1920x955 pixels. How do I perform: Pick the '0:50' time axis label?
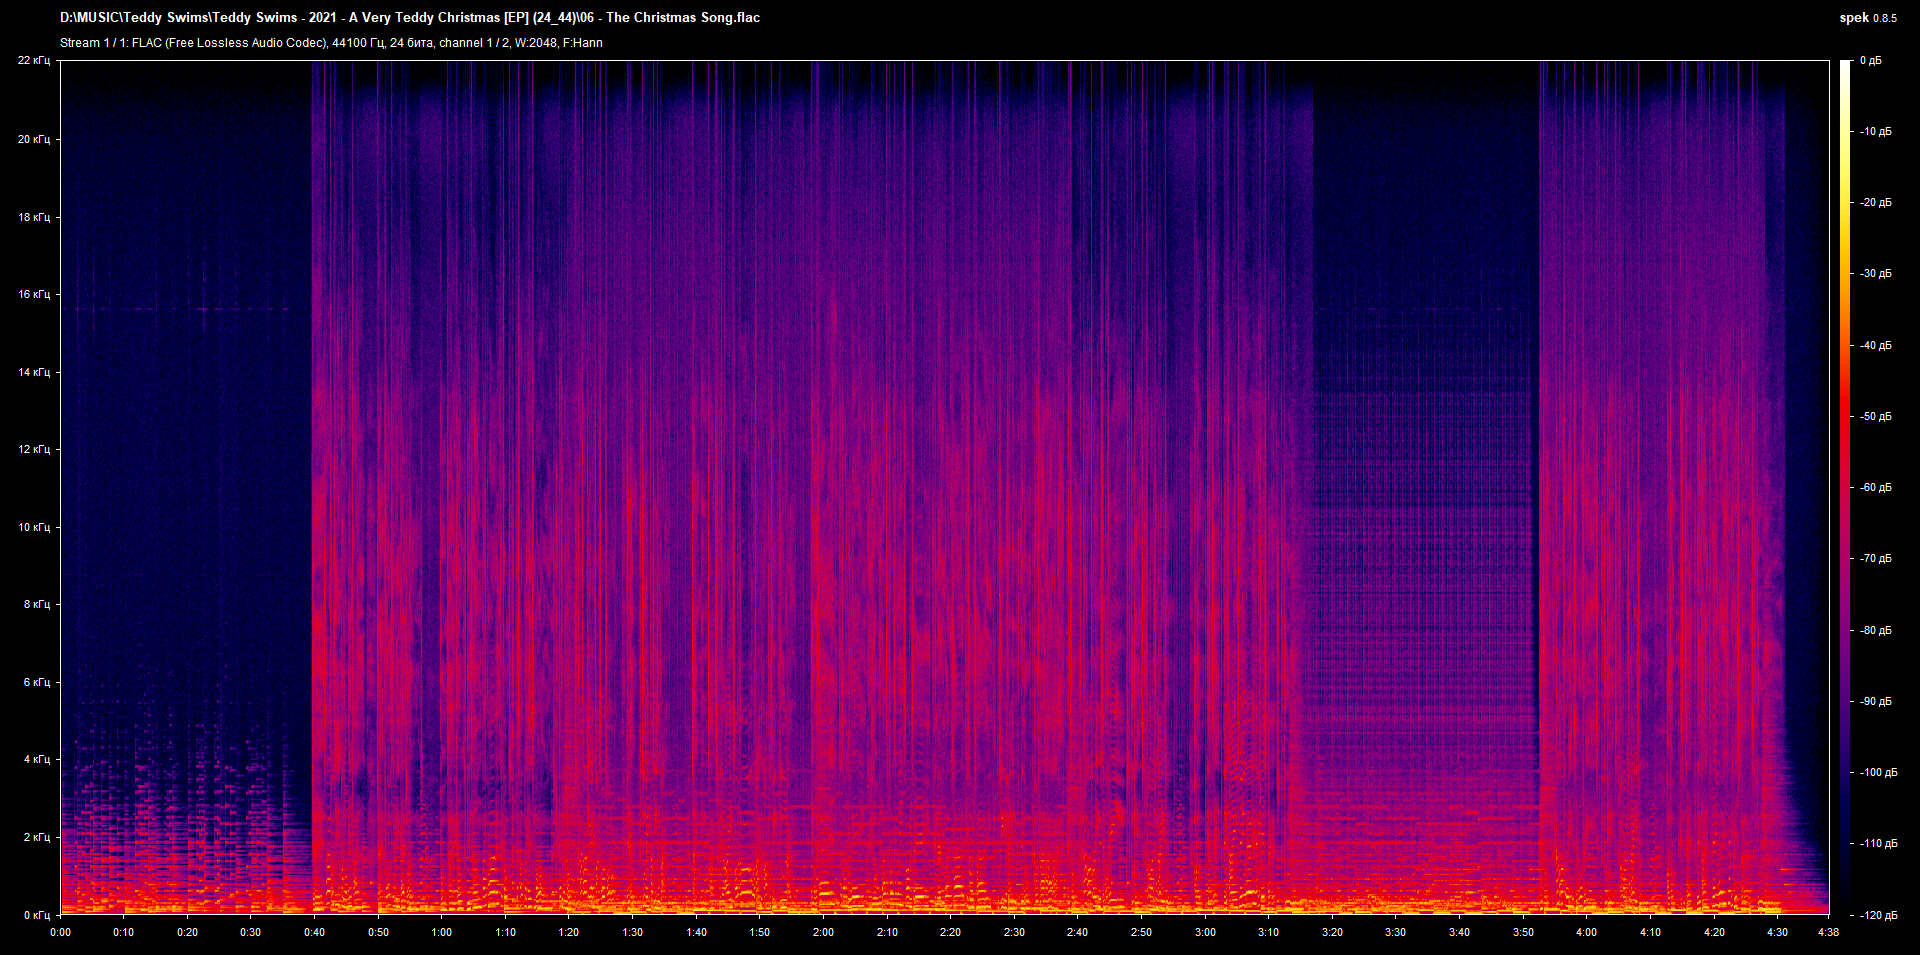click(x=379, y=932)
